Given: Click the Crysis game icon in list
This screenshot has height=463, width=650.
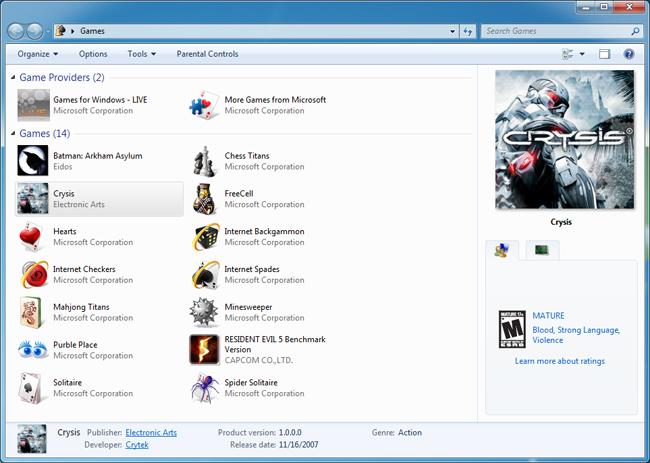Looking at the screenshot, I should (x=33, y=199).
